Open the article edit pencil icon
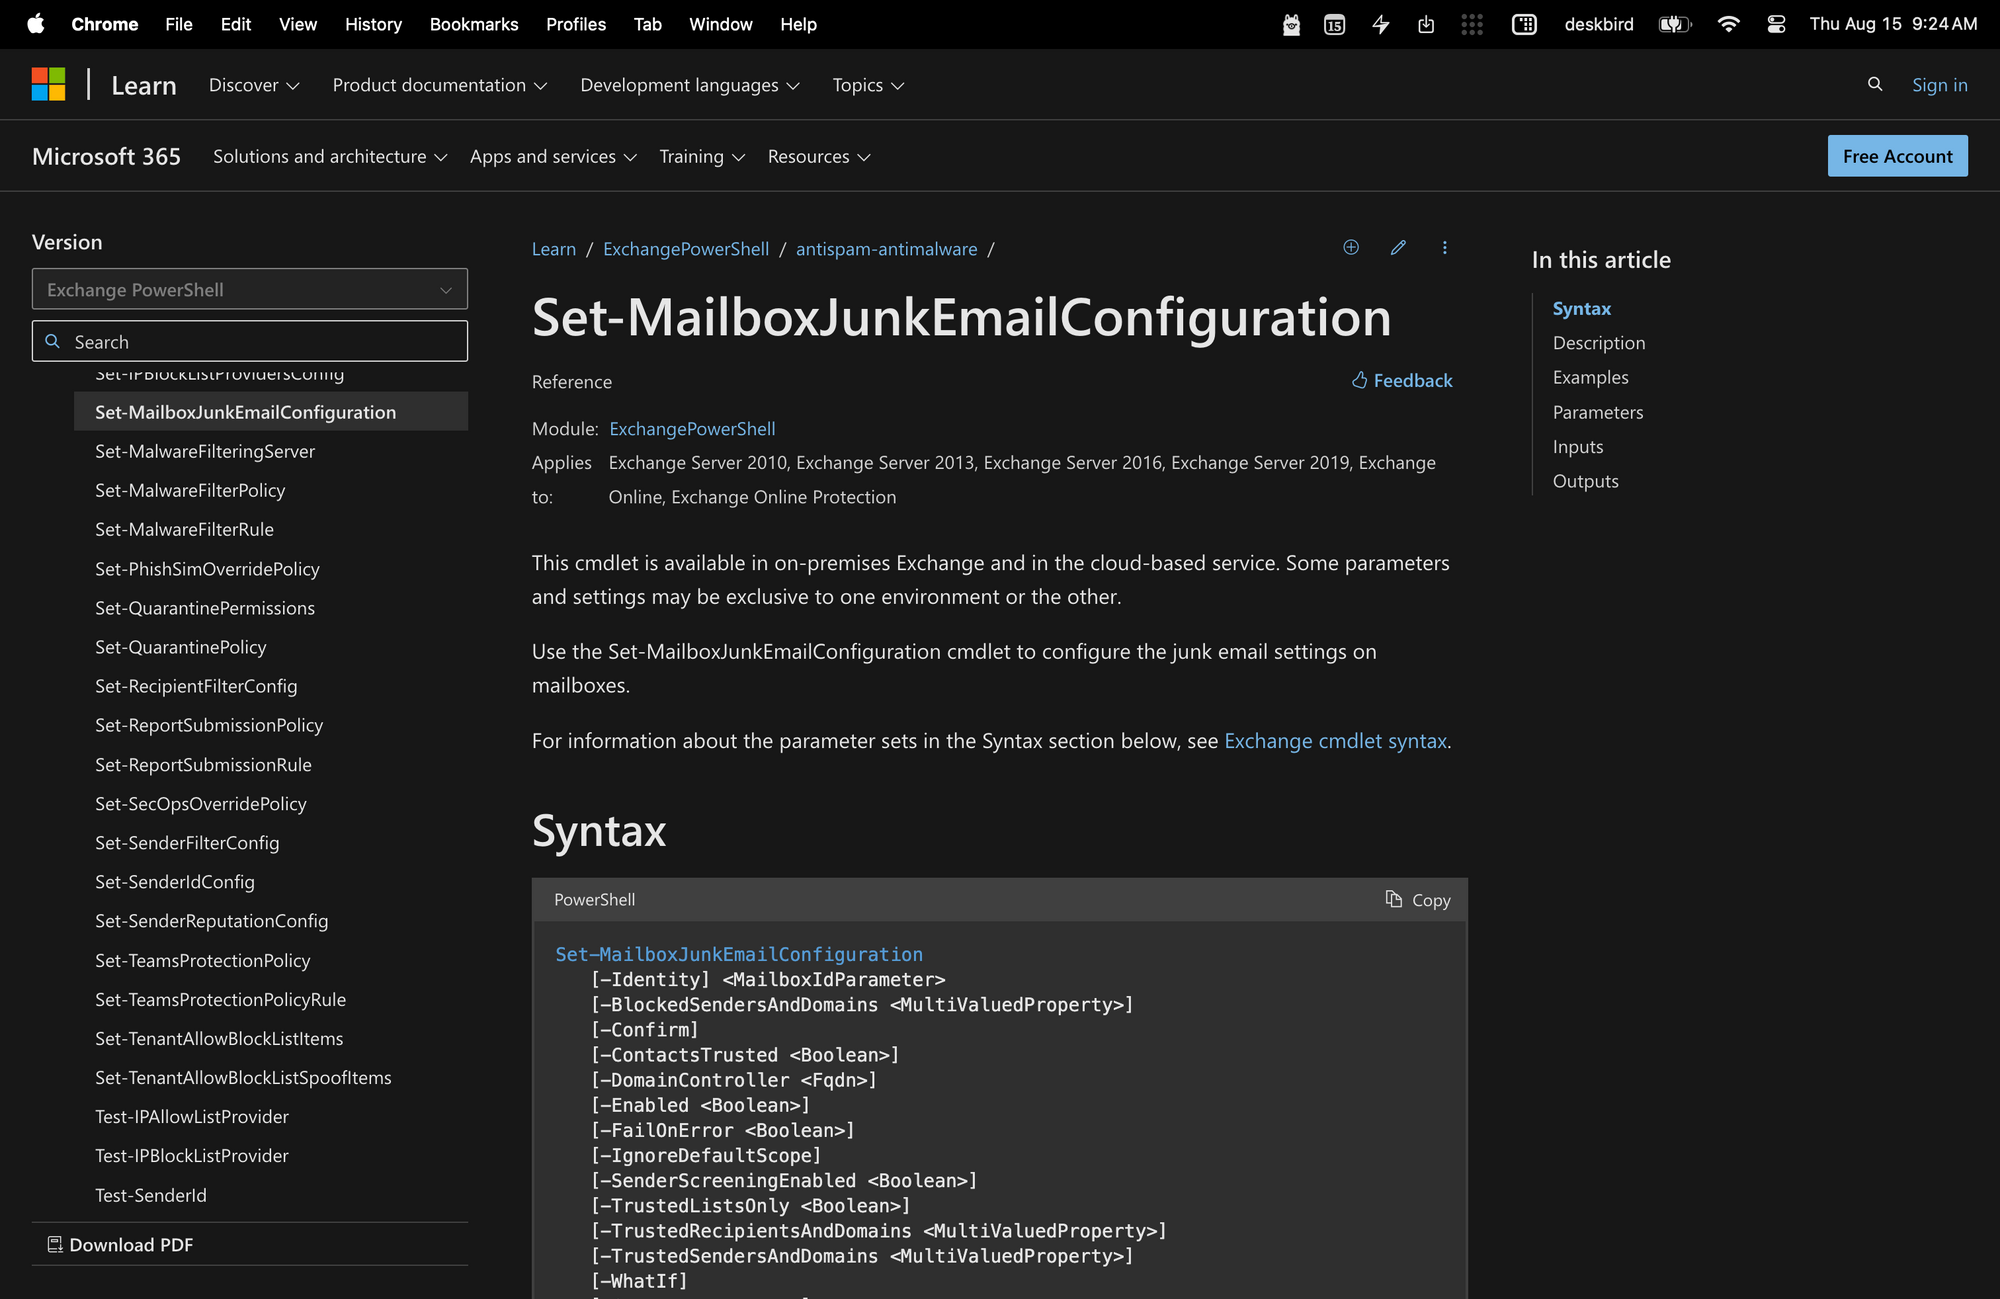The image size is (2000, 1299). (1398, 248)
